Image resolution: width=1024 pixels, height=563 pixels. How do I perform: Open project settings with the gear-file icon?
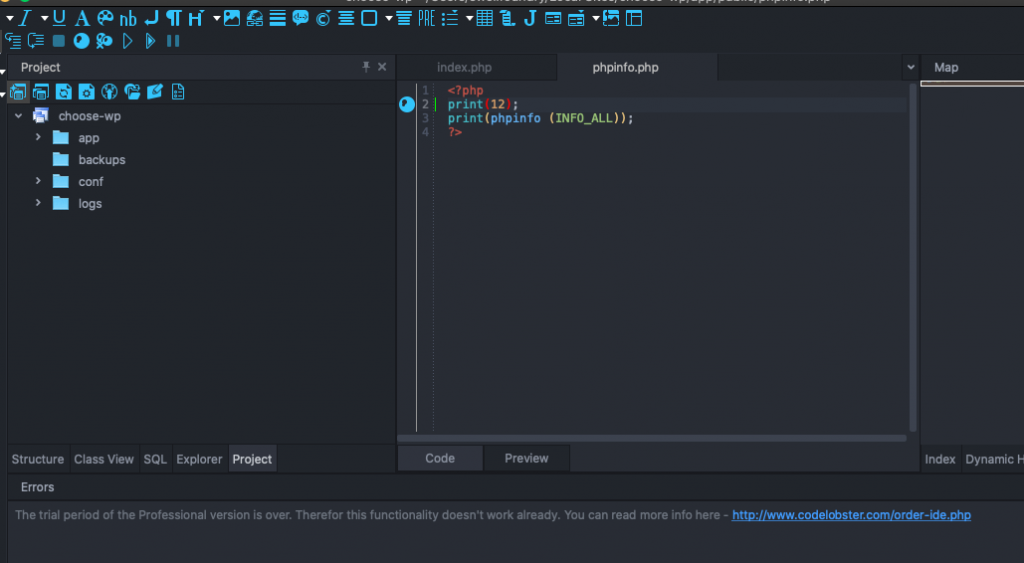[x=86, y=92]
